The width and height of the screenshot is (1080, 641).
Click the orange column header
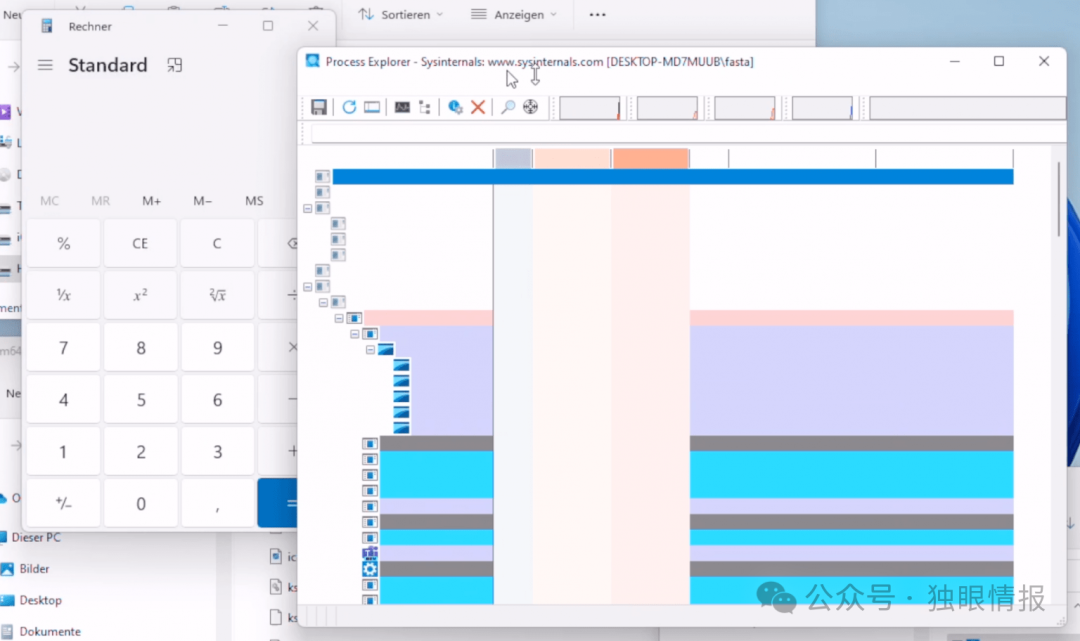click(650, 158)
